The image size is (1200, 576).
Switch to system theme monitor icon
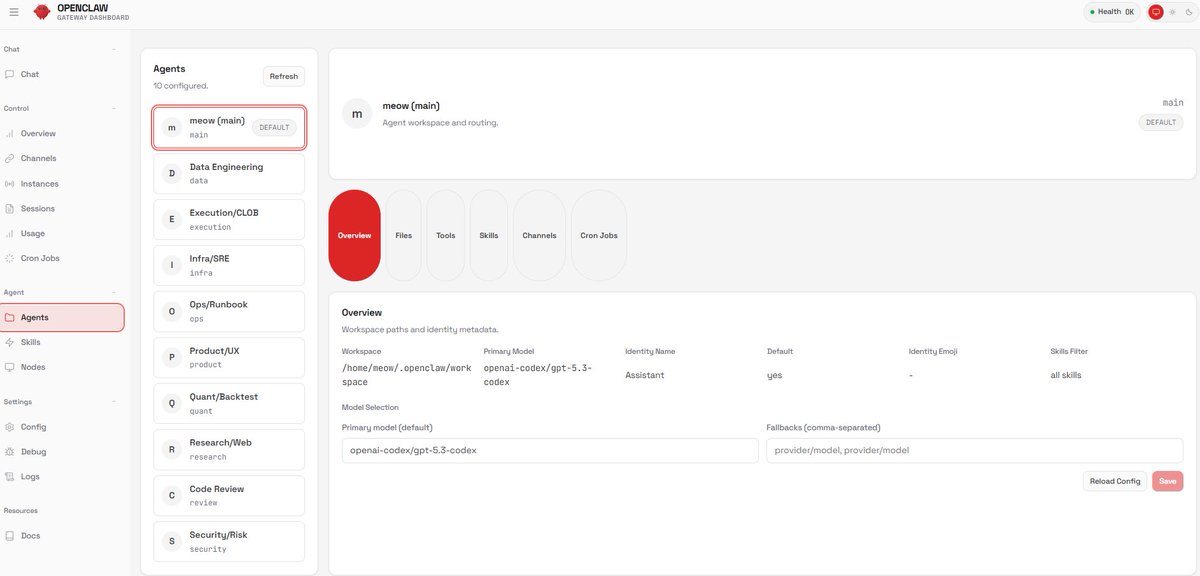pos(1156,12)
